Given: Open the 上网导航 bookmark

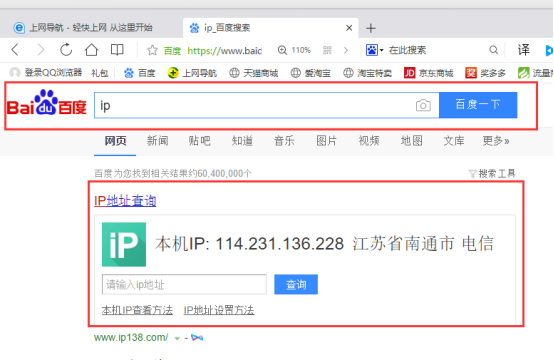Looking at the screenshot, I should point(192,73).
